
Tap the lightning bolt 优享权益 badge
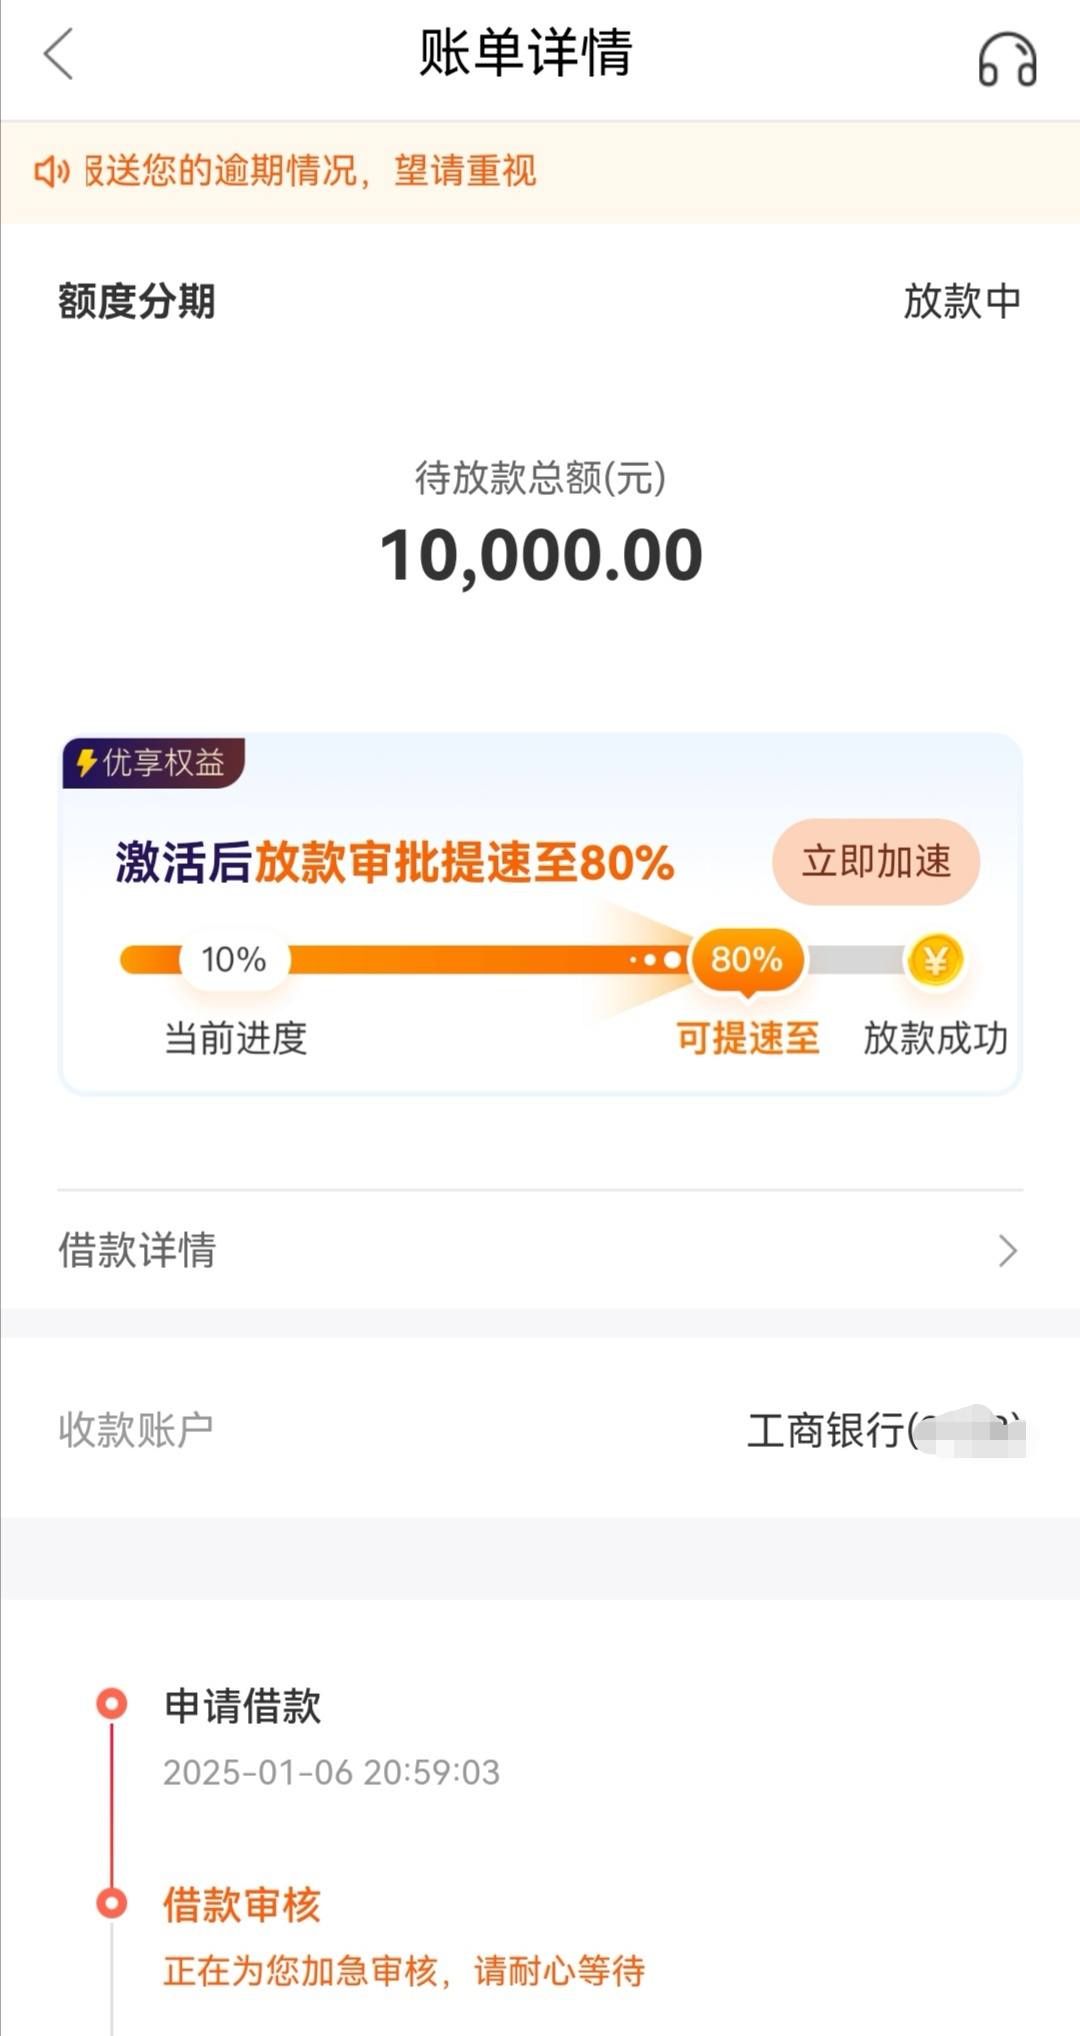pos(153,763)
